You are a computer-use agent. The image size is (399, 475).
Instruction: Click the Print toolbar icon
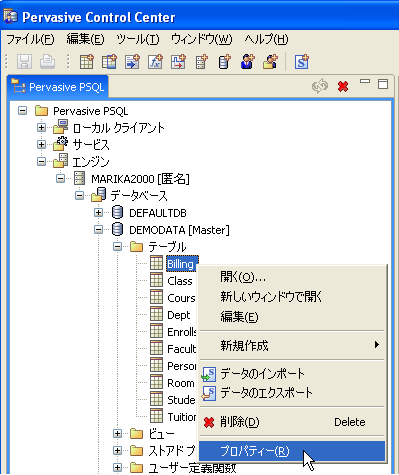click(x=47, y=62)
